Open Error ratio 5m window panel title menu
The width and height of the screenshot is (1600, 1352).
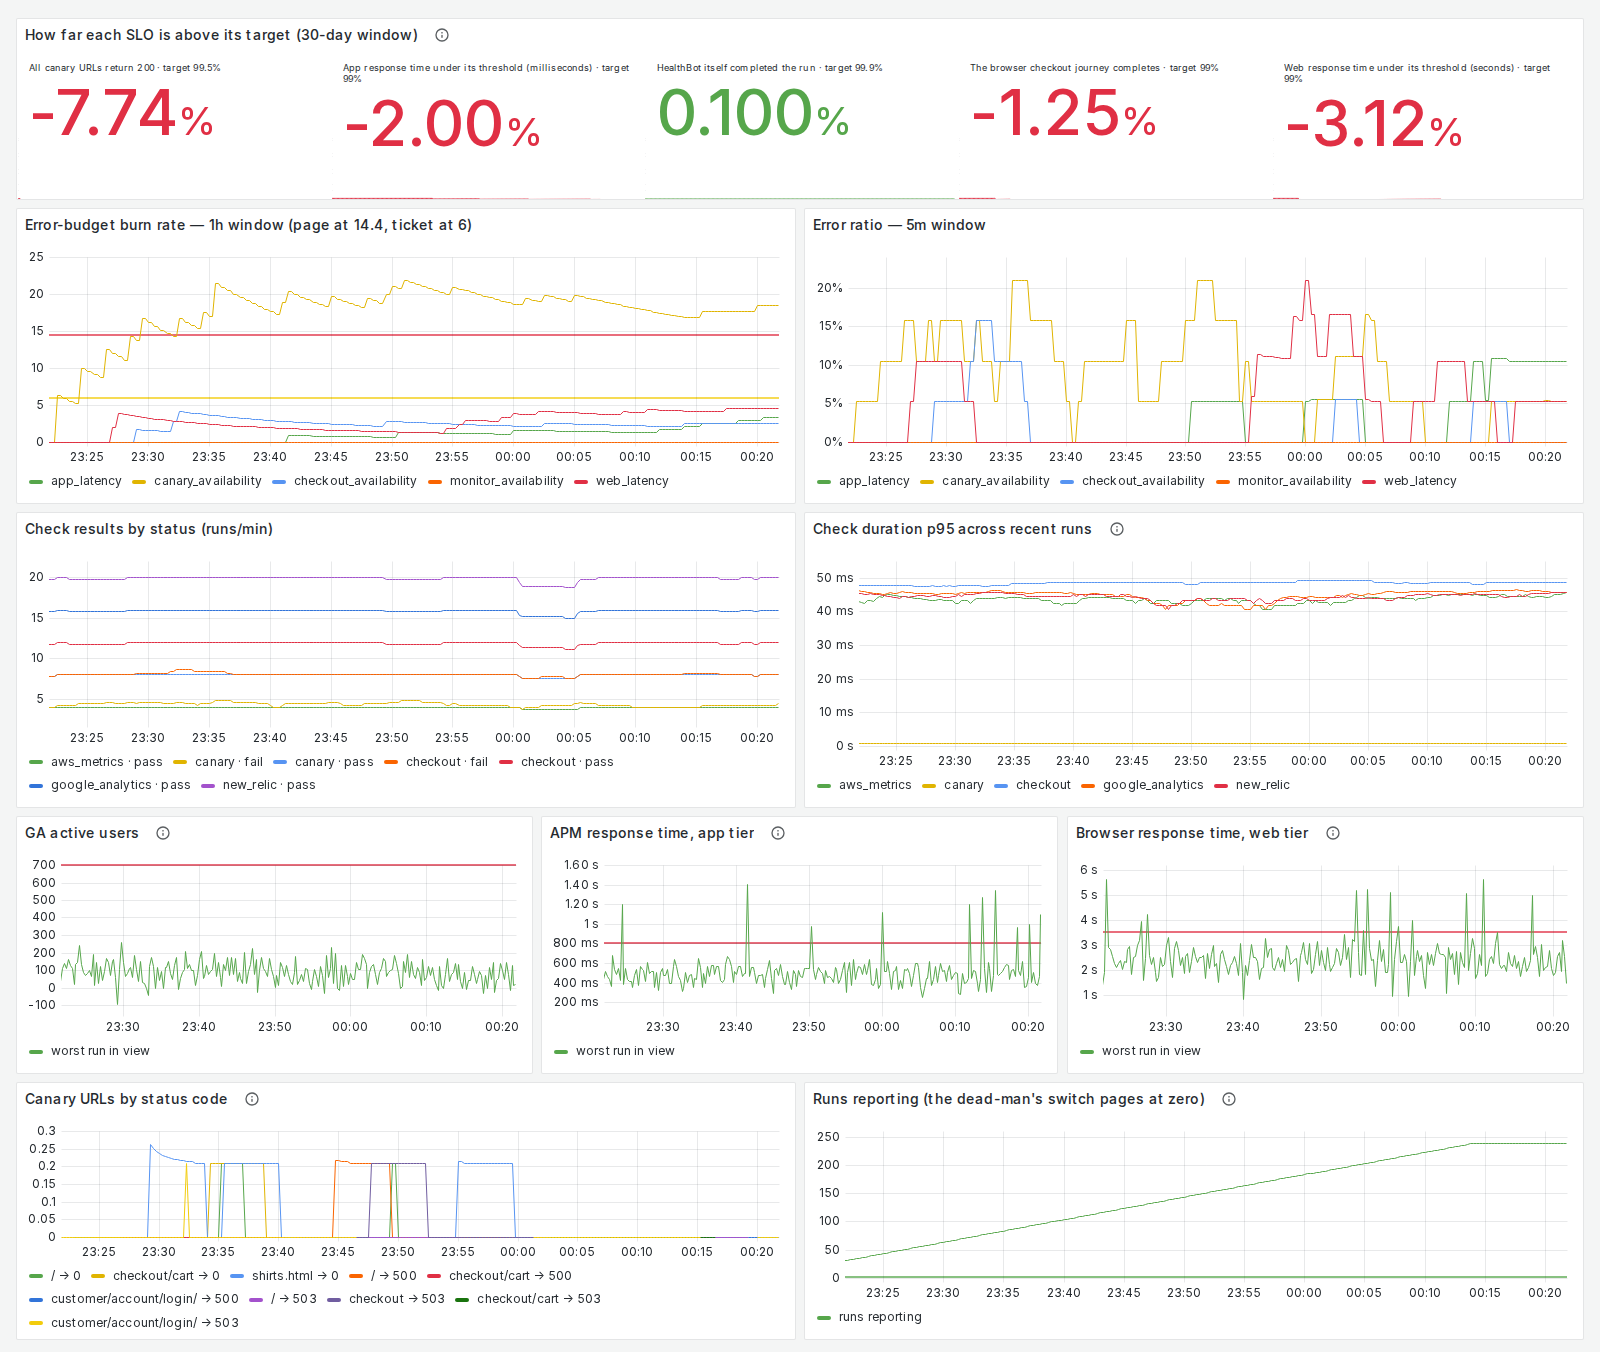899,225
